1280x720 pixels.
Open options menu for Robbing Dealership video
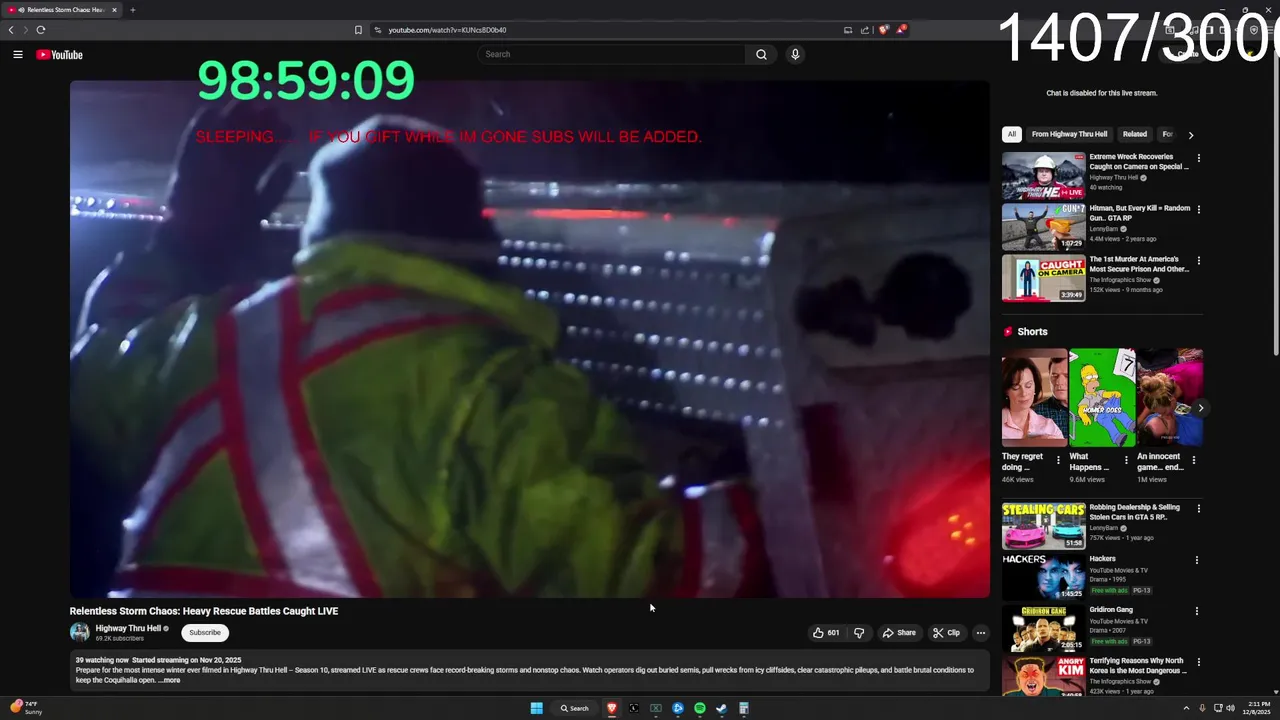click(1198, 509)
